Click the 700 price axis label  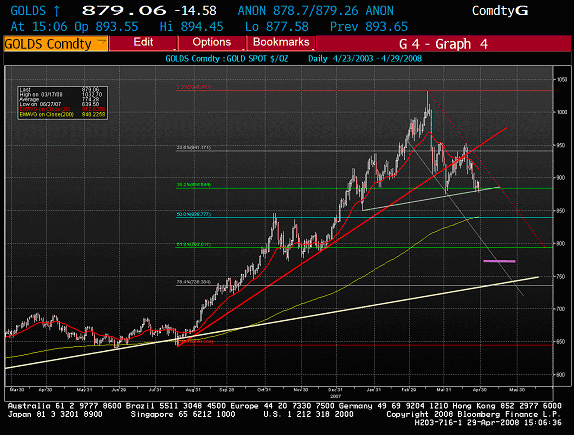(x=561, y=309)
